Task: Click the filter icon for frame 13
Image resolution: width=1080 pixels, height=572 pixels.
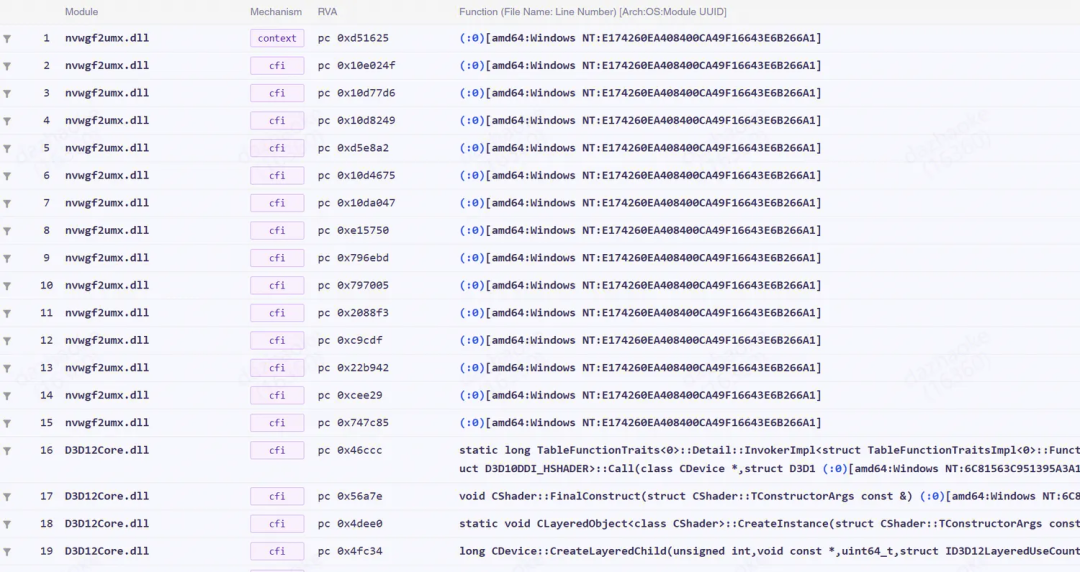Action: coord(7,369)
